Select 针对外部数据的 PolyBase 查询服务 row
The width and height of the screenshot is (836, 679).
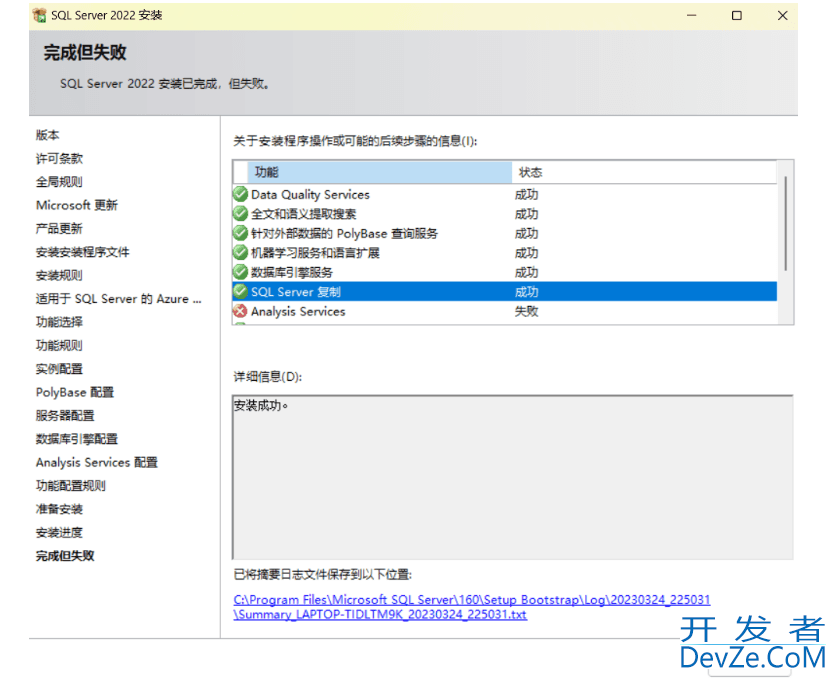pyautogui.click(x=504, y=233)
